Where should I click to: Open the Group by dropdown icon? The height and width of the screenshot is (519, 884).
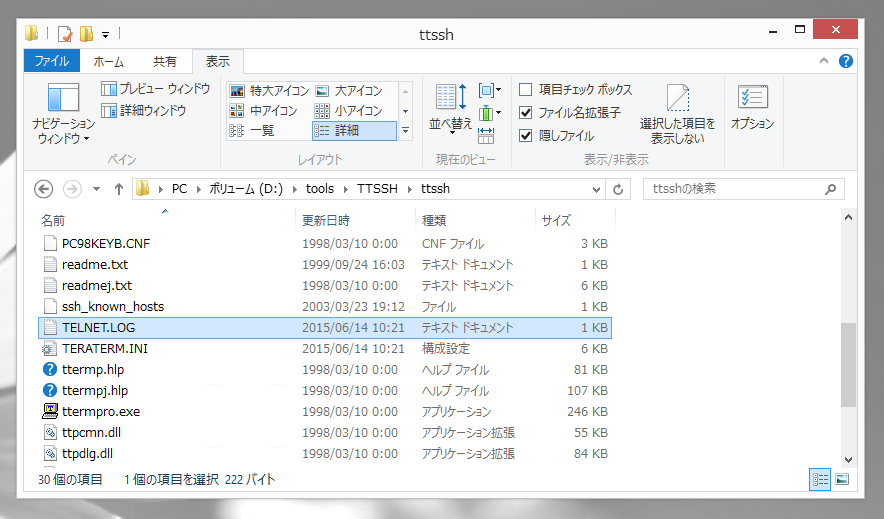coord(489,90)
